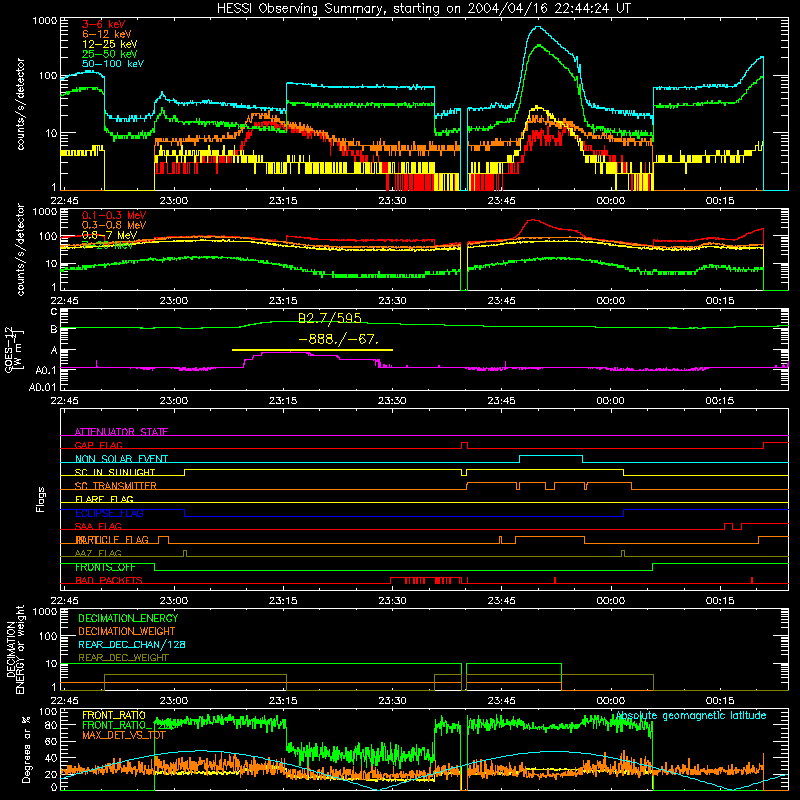The height and width of the screenshot is (800, 800).
Task: Click the green 25-50 keV legend entry
Action: point(110,54)
